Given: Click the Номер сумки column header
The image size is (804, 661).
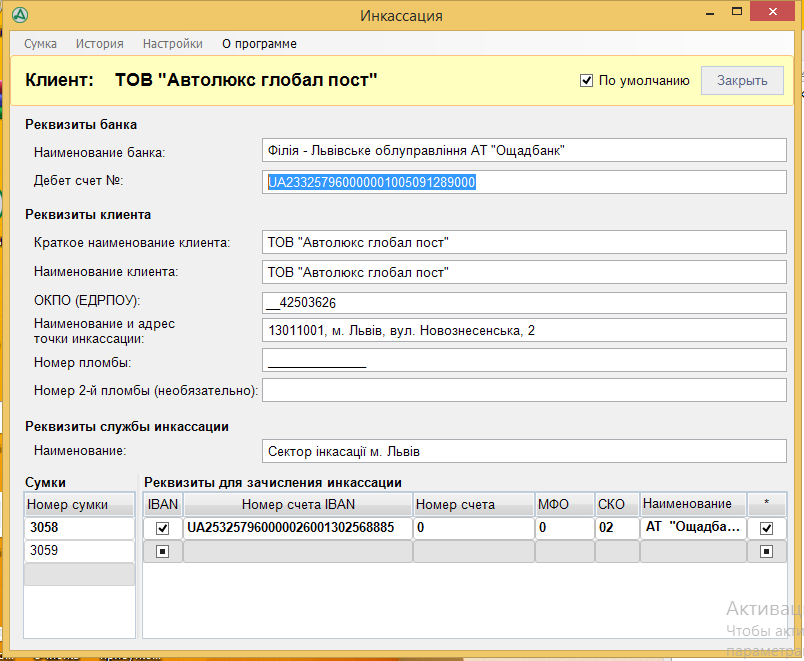Looking at the screenshot, I should click(x=79, y=505).
